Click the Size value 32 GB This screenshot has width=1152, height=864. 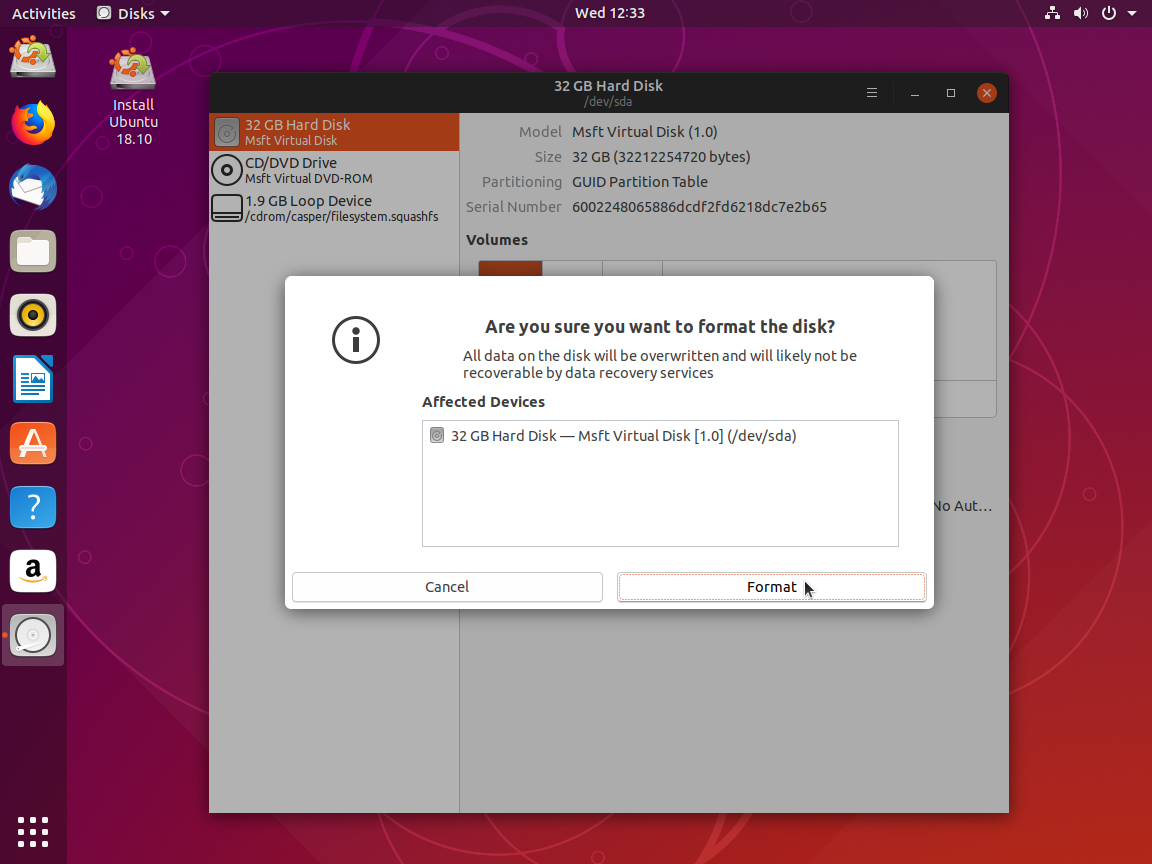point(661,157)
